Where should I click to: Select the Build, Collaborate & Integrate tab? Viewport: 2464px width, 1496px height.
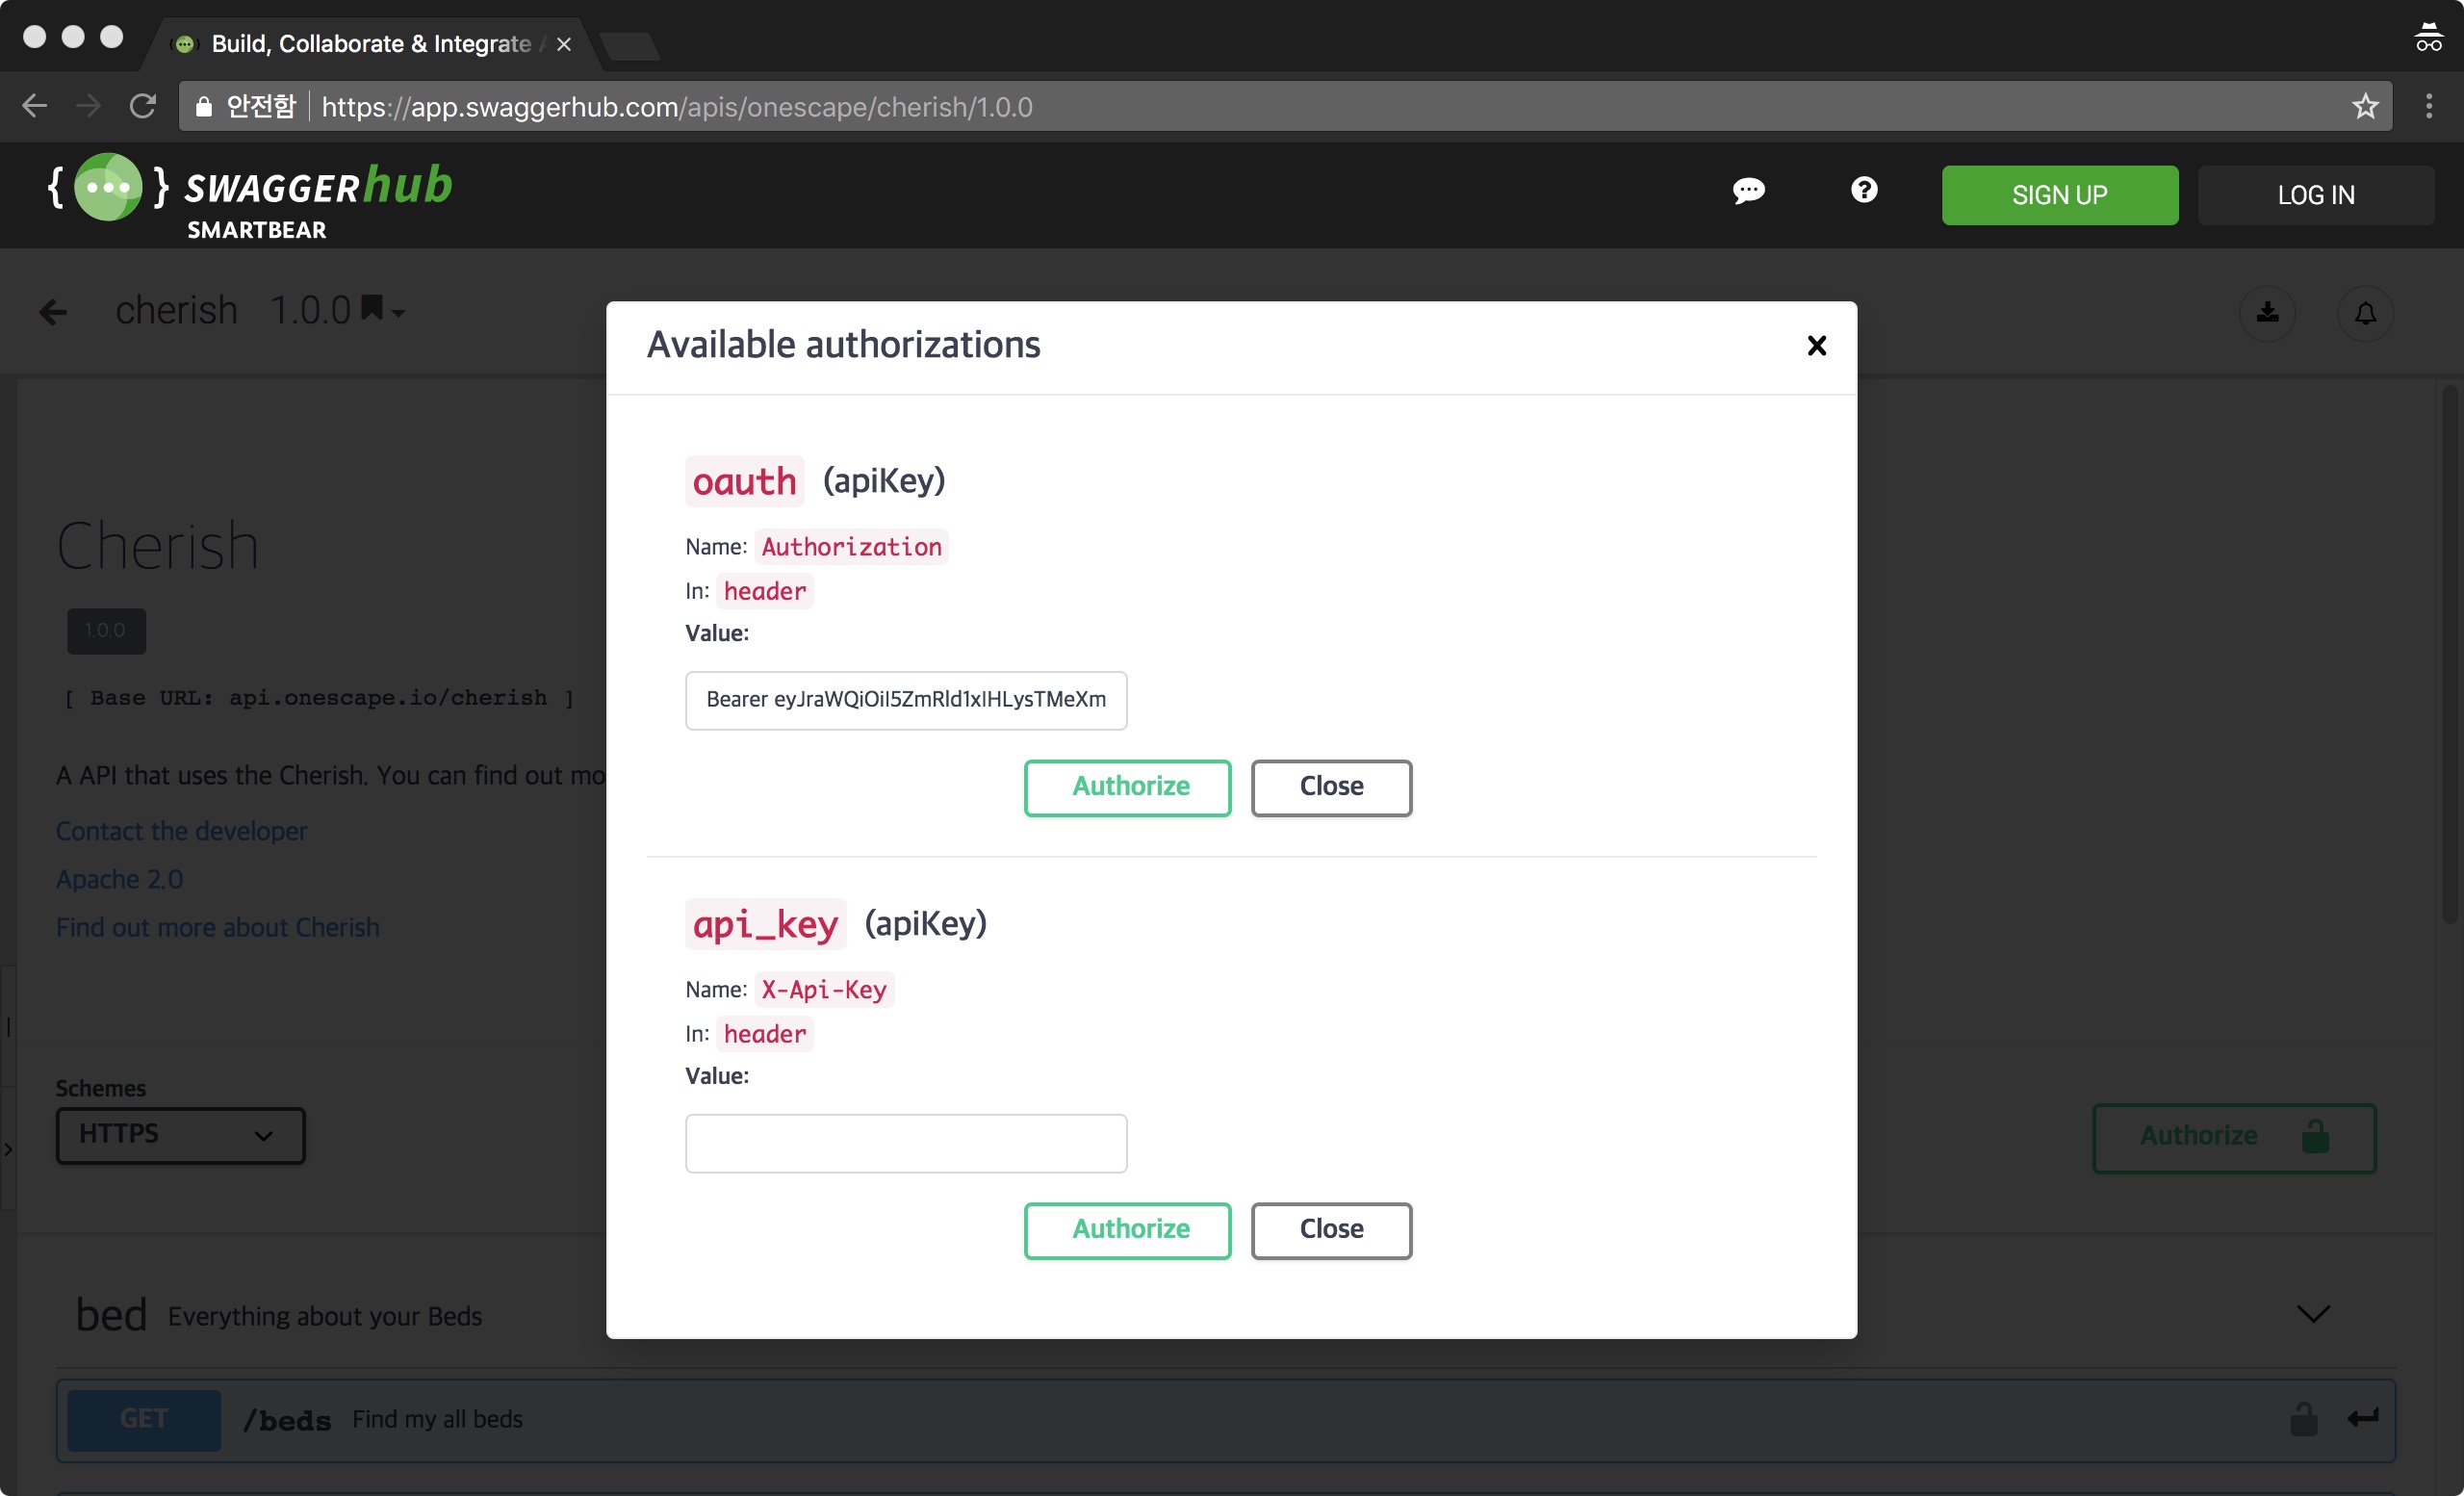pos(372,44)
